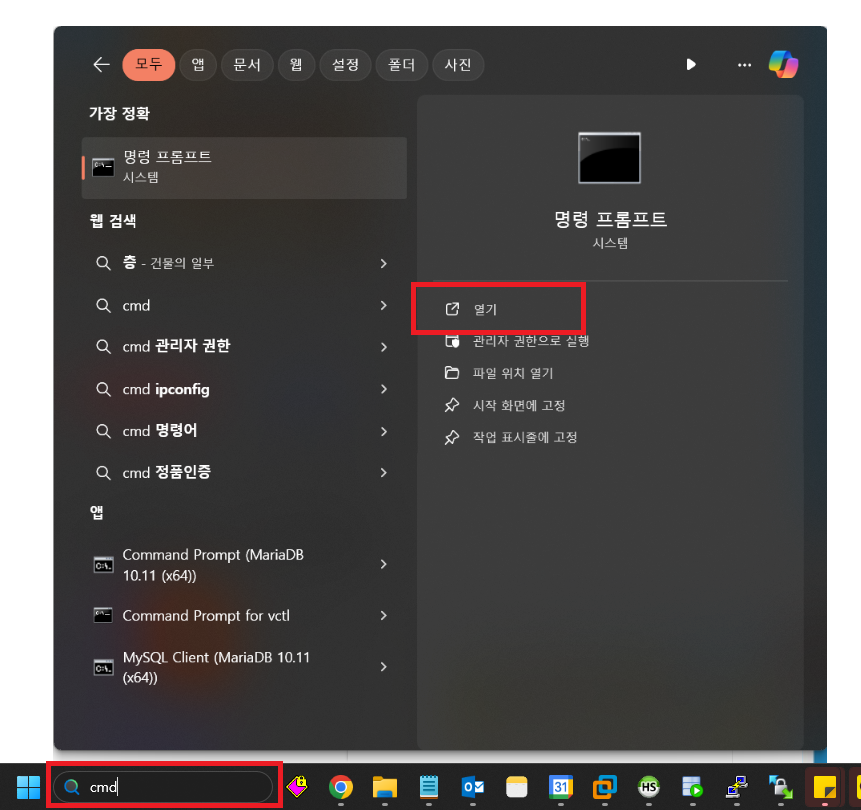Open the network computers taskbar icon
The image size is (861, 810).
[736, 787]
